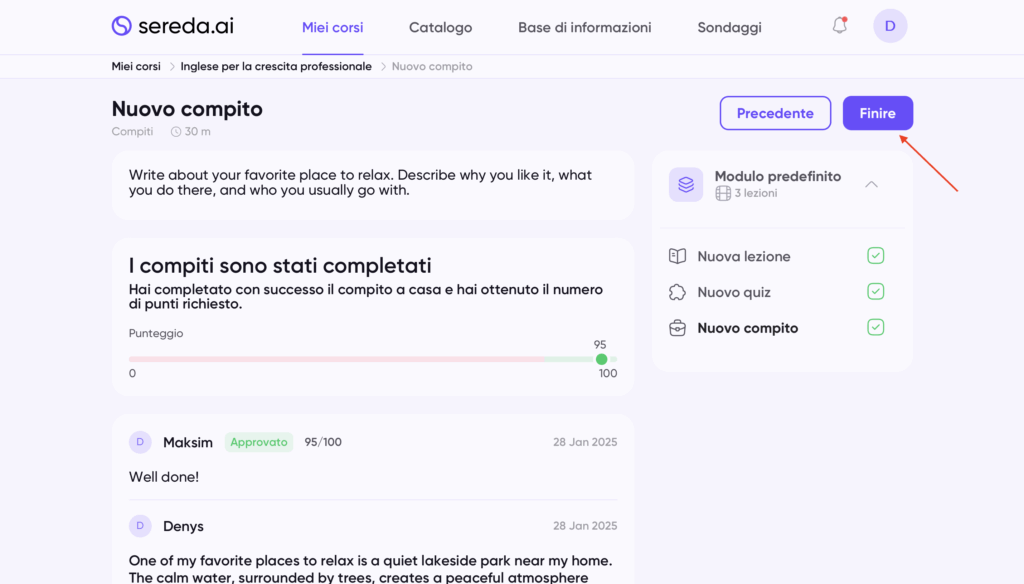Viewport: 1024px width, 584px height.
Task: Click the sereda.ai logo icon
Action: pos(122,26)
